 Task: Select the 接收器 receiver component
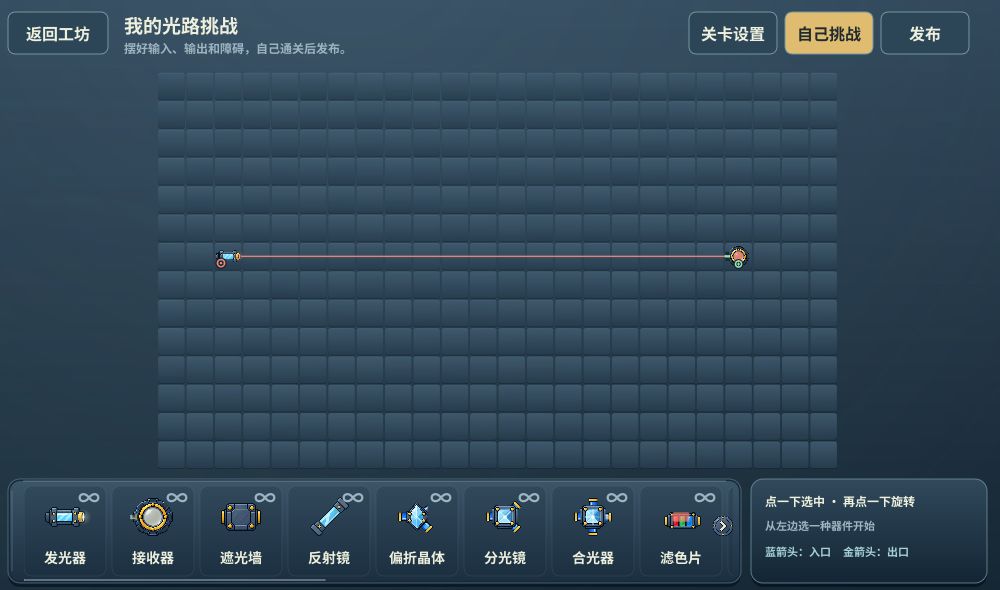click(x=152, y=531)
